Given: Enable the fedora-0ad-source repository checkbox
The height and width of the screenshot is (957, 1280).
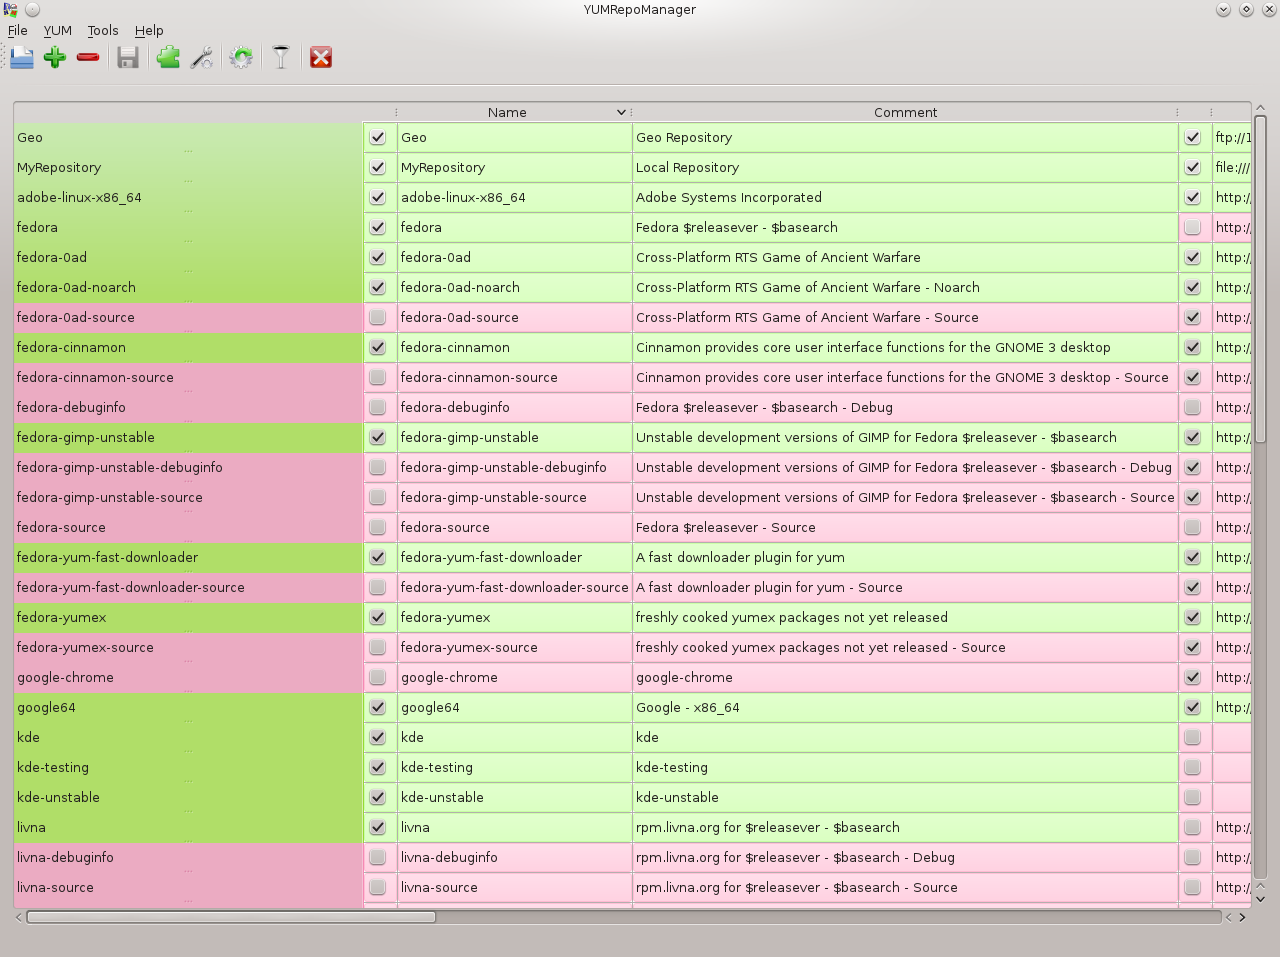Looking at the screenshot, I should 377,317.
